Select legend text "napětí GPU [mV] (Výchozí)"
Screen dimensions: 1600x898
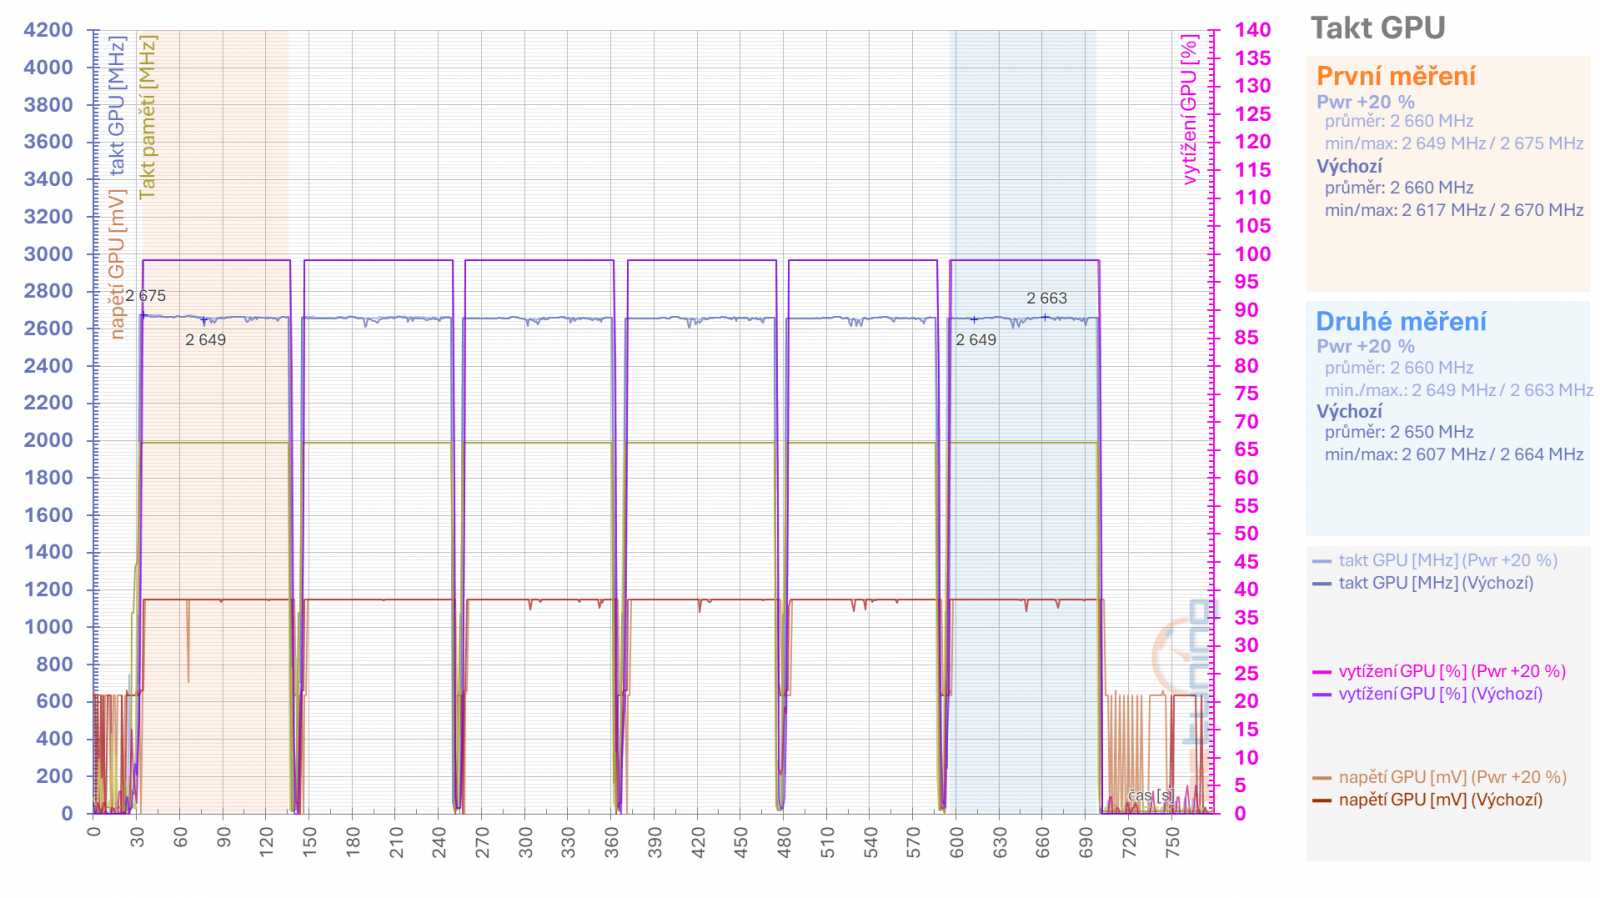pos(1440,800)
